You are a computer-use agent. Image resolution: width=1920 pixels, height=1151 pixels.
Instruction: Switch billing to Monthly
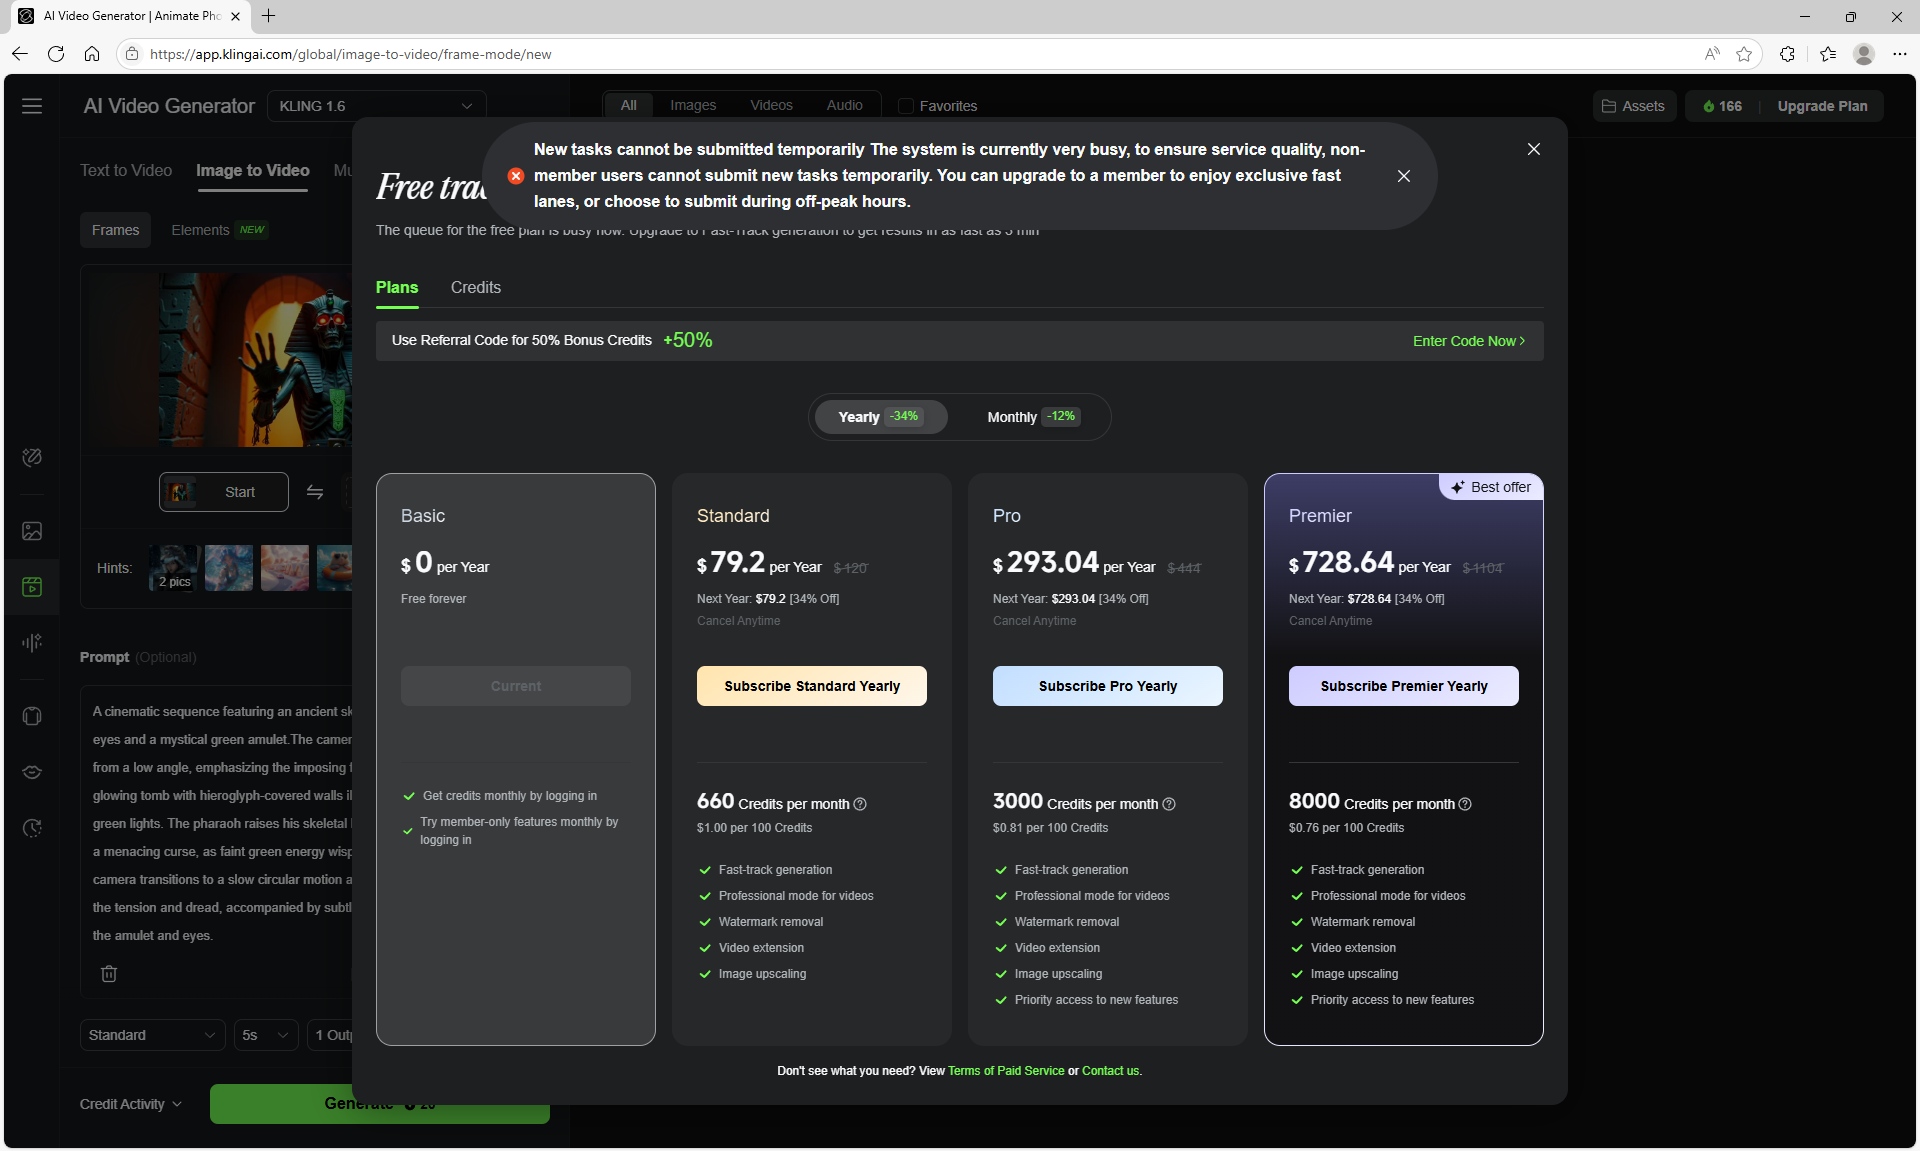[x=1031, y=417]
